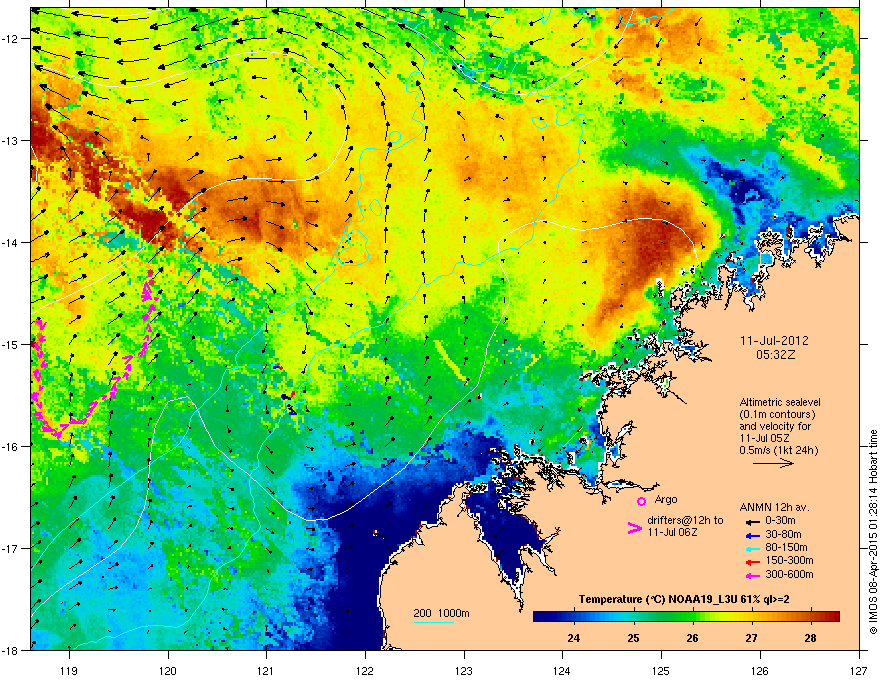
Task: Click the 'drifters@12h to' legend label
Action: coord(685,521)
